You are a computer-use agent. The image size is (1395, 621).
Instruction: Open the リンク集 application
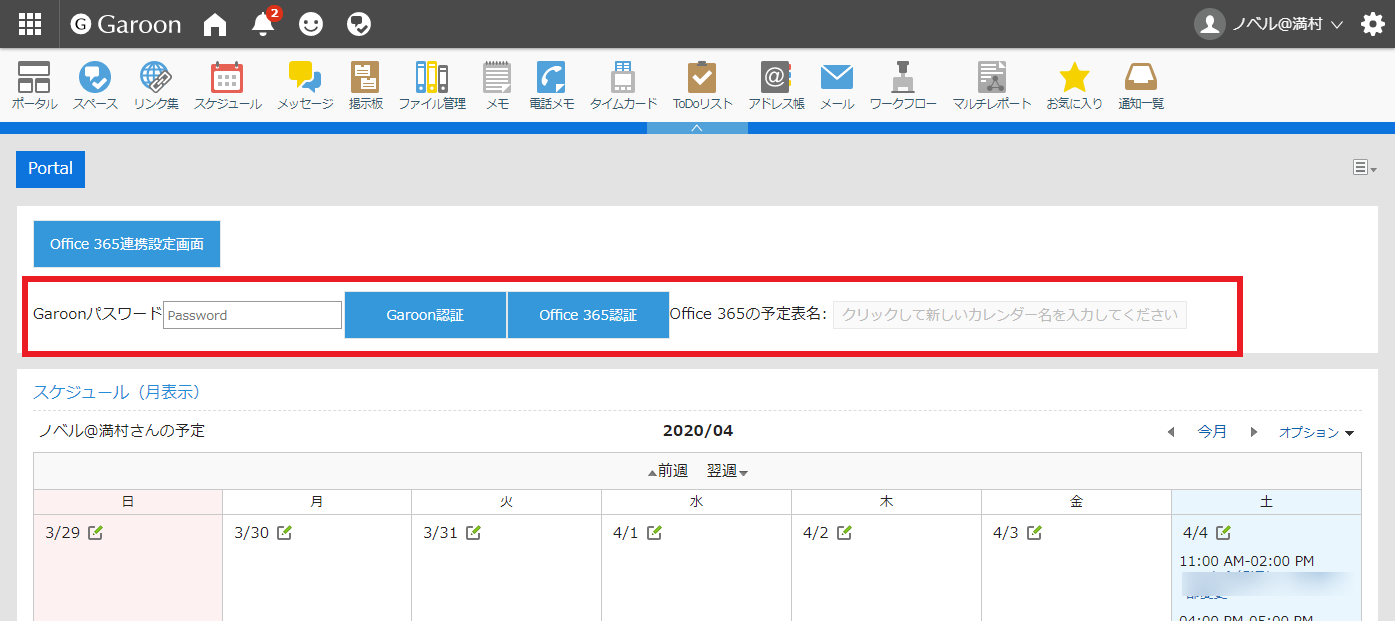click(155, 85)
